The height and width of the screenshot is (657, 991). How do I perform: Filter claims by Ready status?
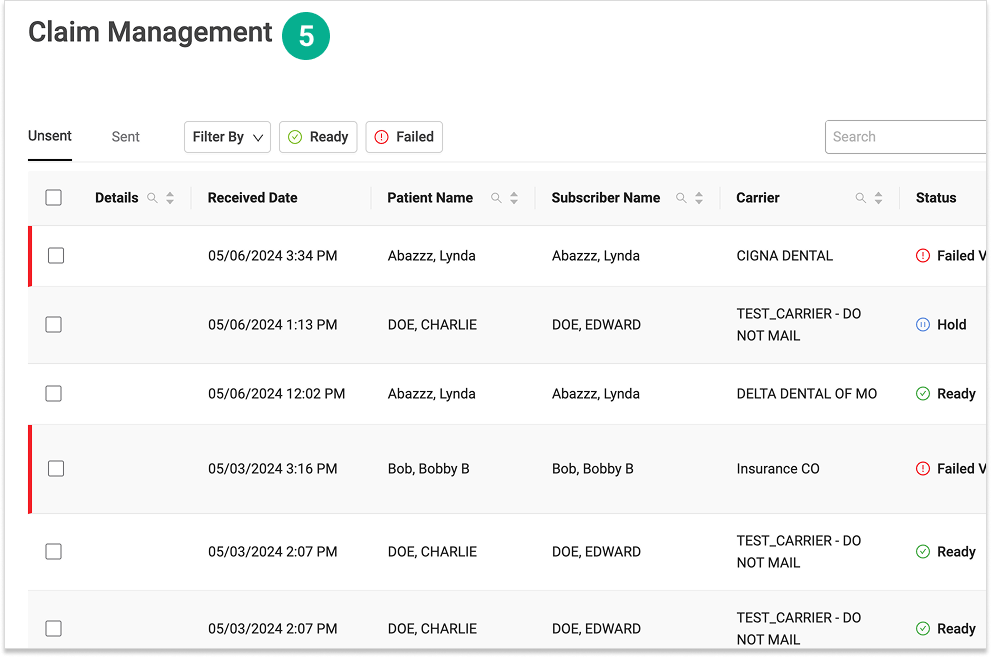(318, 137)
